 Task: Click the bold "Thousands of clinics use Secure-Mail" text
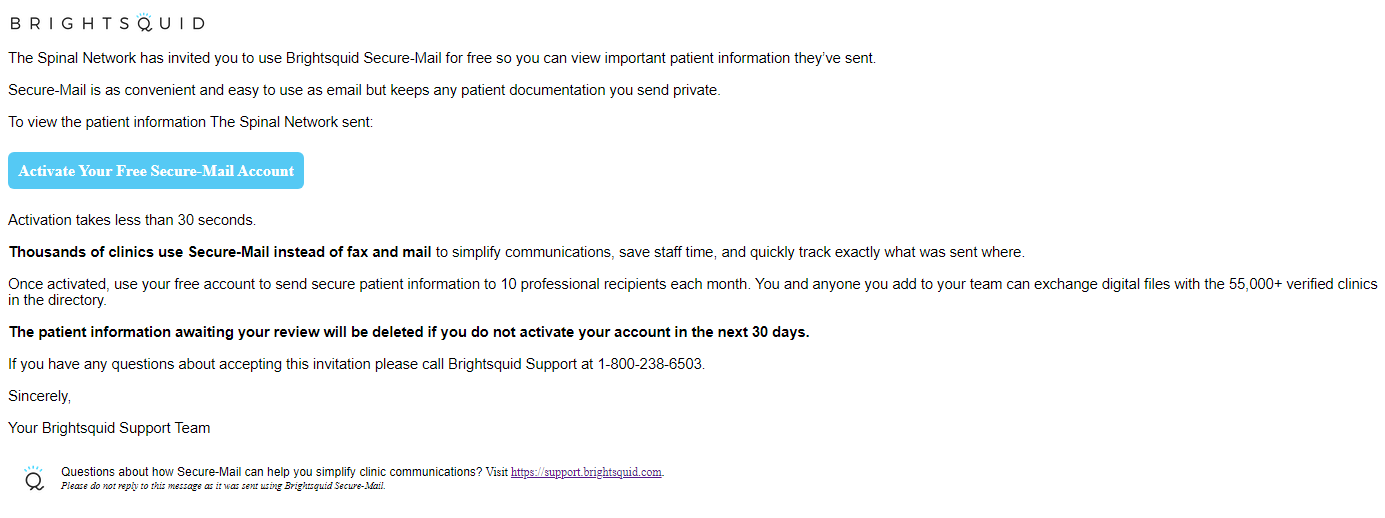pyautogui.click(x=220, y=252)
